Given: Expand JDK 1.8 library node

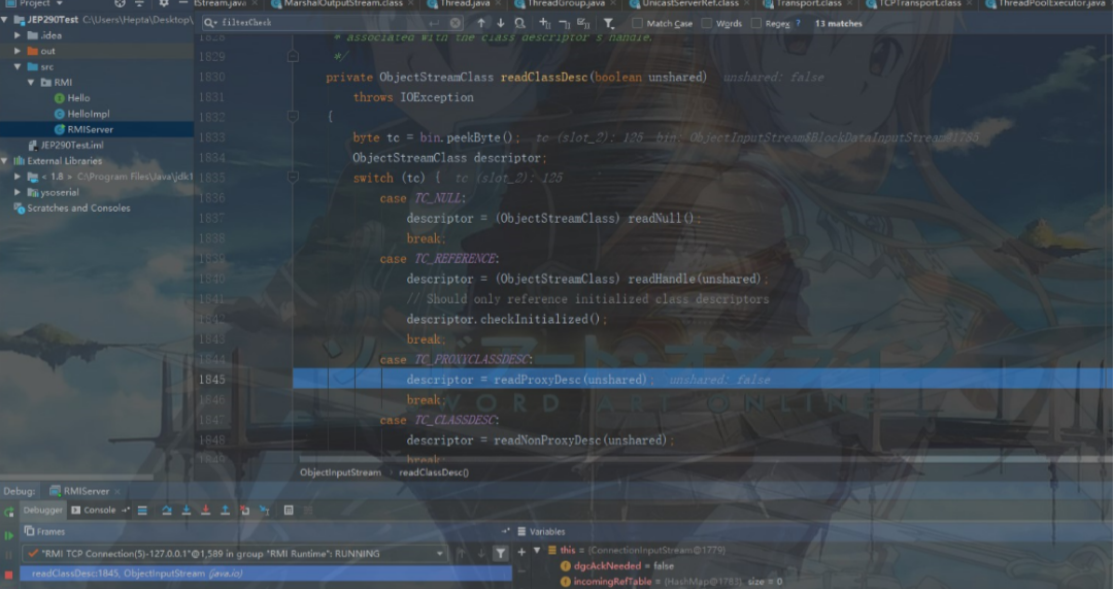Looking at the screenshot, I should pyautogui.click(x=18, y=177).
